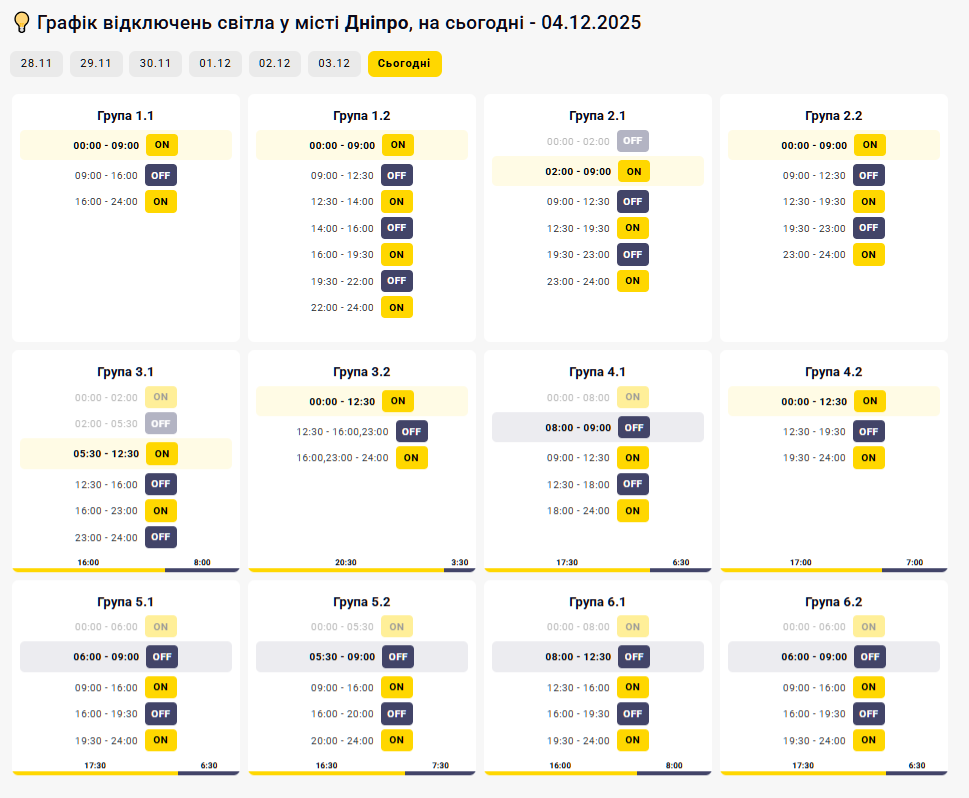Click OFF badge for 19:30 - 22:00 in Група 1.2
The image size is (969, 798).
[397, 281]
